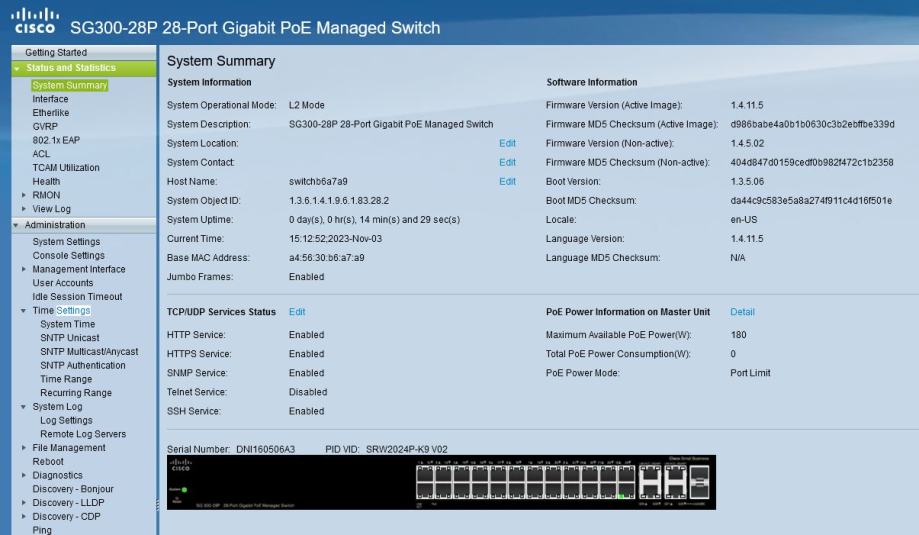Screen dimensions: 919x535
Task: Edit the System Location field
Action: (x=507, y=143)
